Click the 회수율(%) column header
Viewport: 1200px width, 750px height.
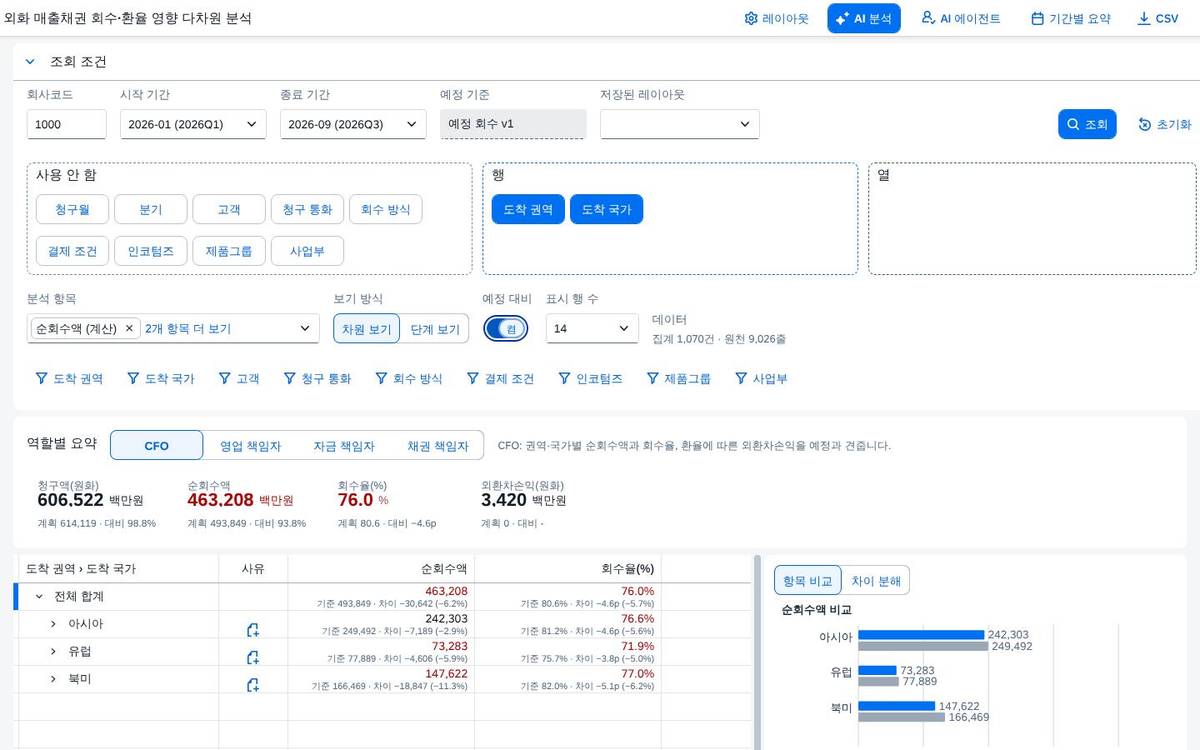tap(567, 568)
